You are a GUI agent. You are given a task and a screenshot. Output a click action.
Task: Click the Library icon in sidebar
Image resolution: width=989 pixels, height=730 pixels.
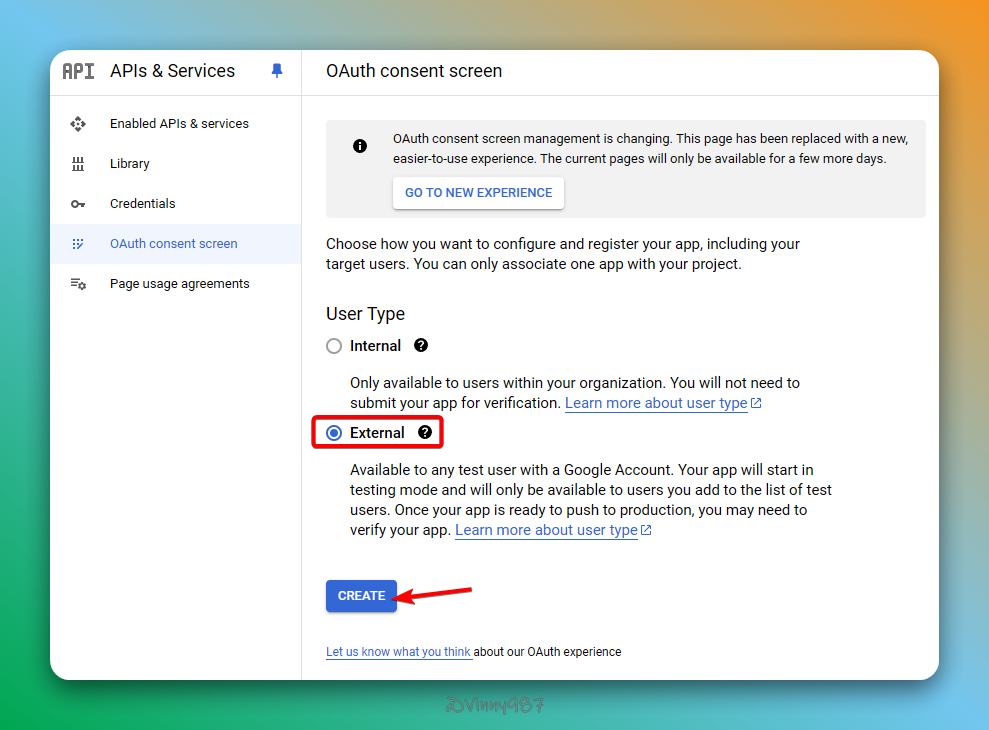78,164
